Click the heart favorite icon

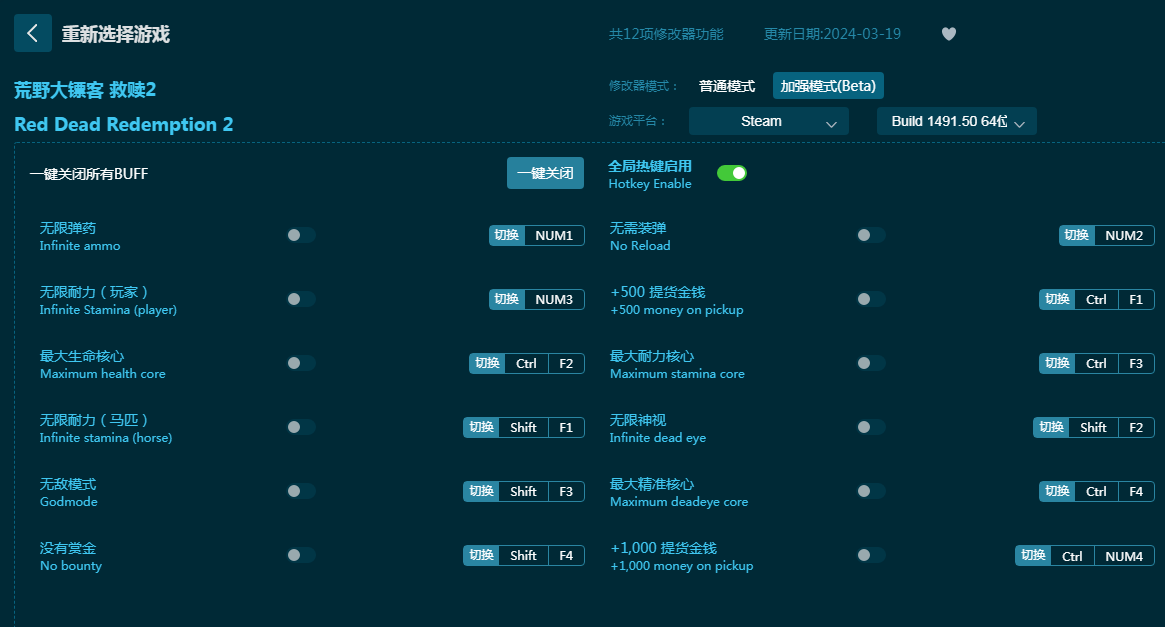pos(949,34)
